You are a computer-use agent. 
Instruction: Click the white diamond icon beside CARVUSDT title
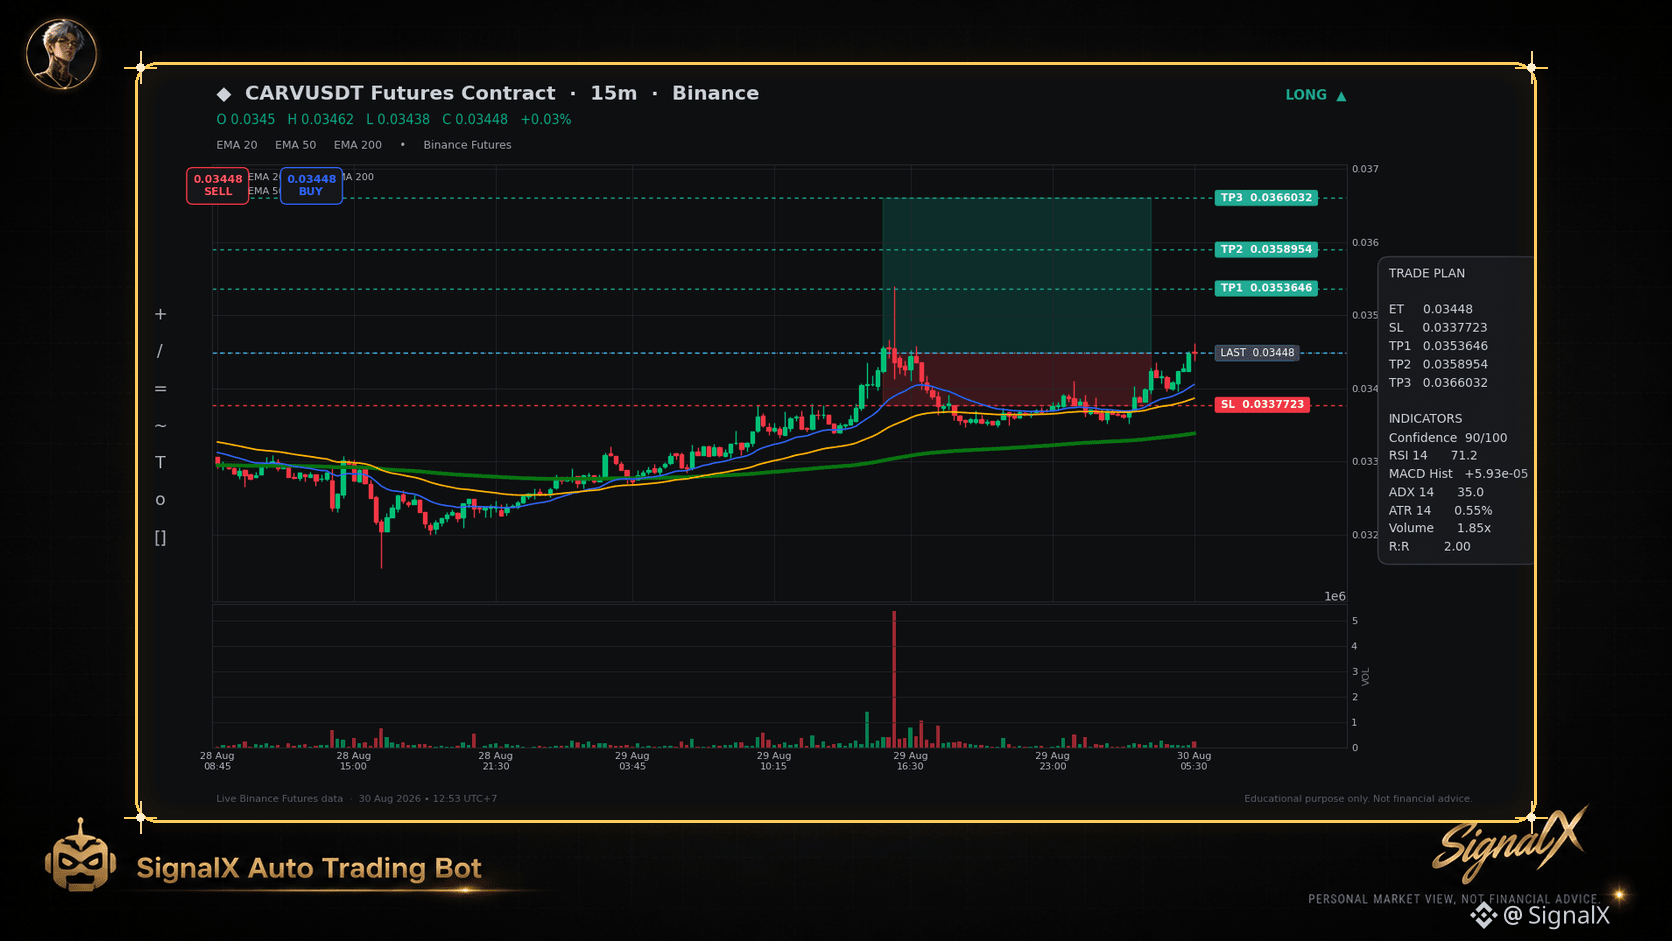tap(224, 94)
